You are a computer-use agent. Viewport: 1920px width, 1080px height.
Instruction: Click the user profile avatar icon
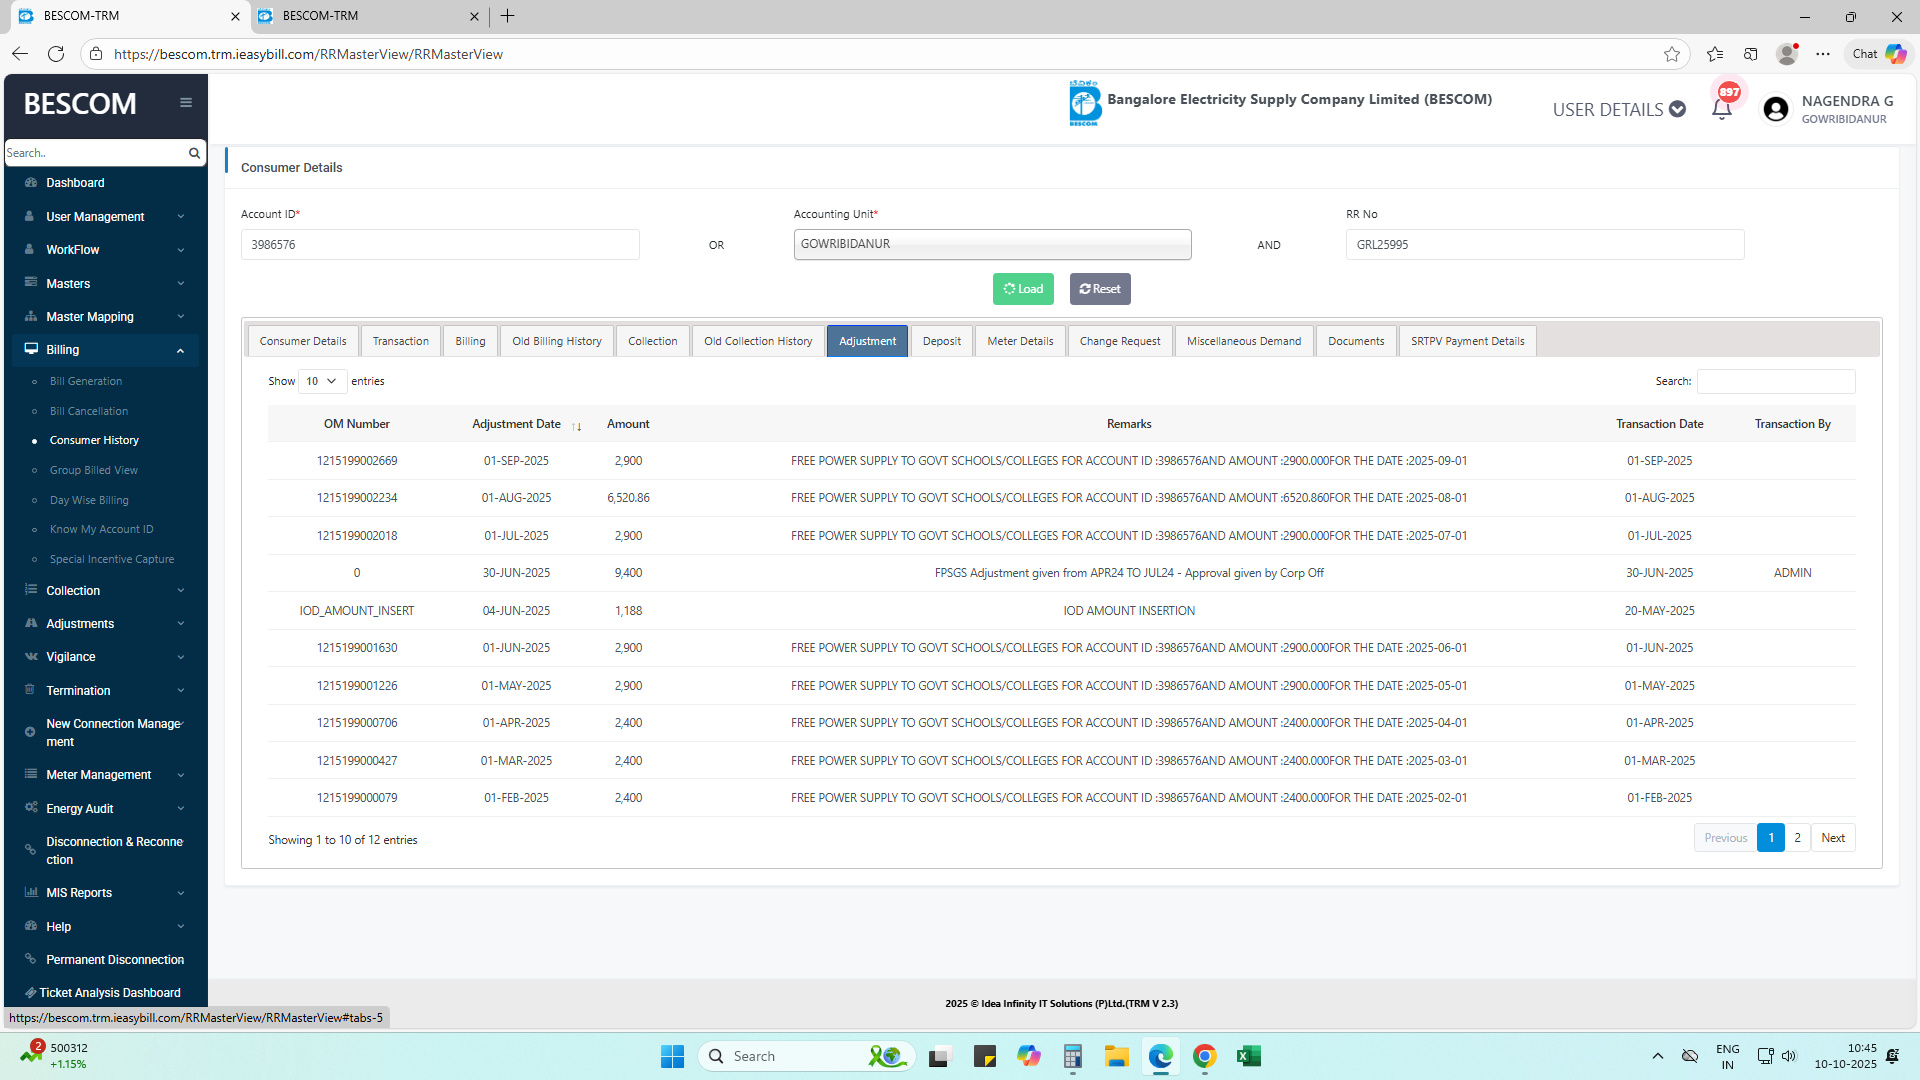tap(1776, 109)
